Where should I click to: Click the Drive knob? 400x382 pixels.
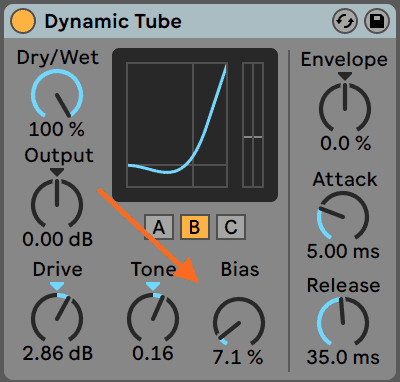pyautogui.click(x=57, y=317)
